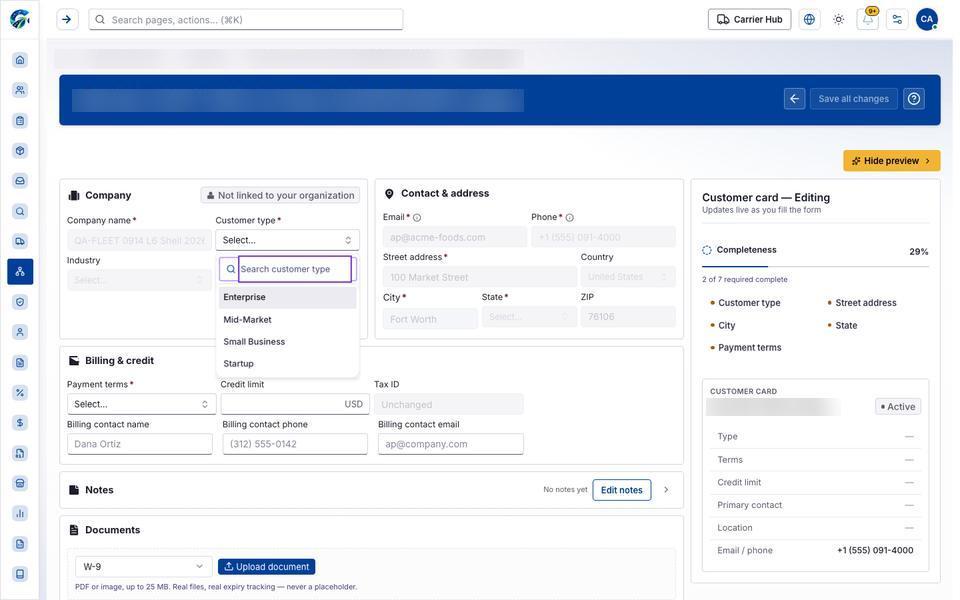Screen dimensions: 960x600
Task: Expand the sidebar with the arrow button
Action: coord(67,20)
